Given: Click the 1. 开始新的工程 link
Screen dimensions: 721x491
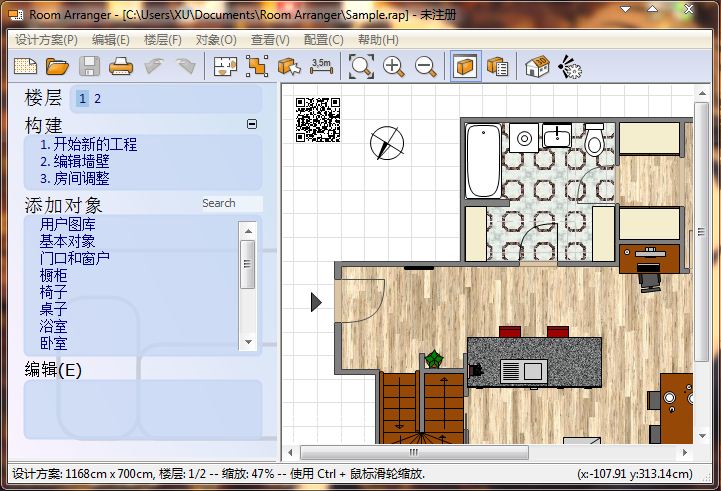Looking at the screenshot, I should [x=88, y=144].
